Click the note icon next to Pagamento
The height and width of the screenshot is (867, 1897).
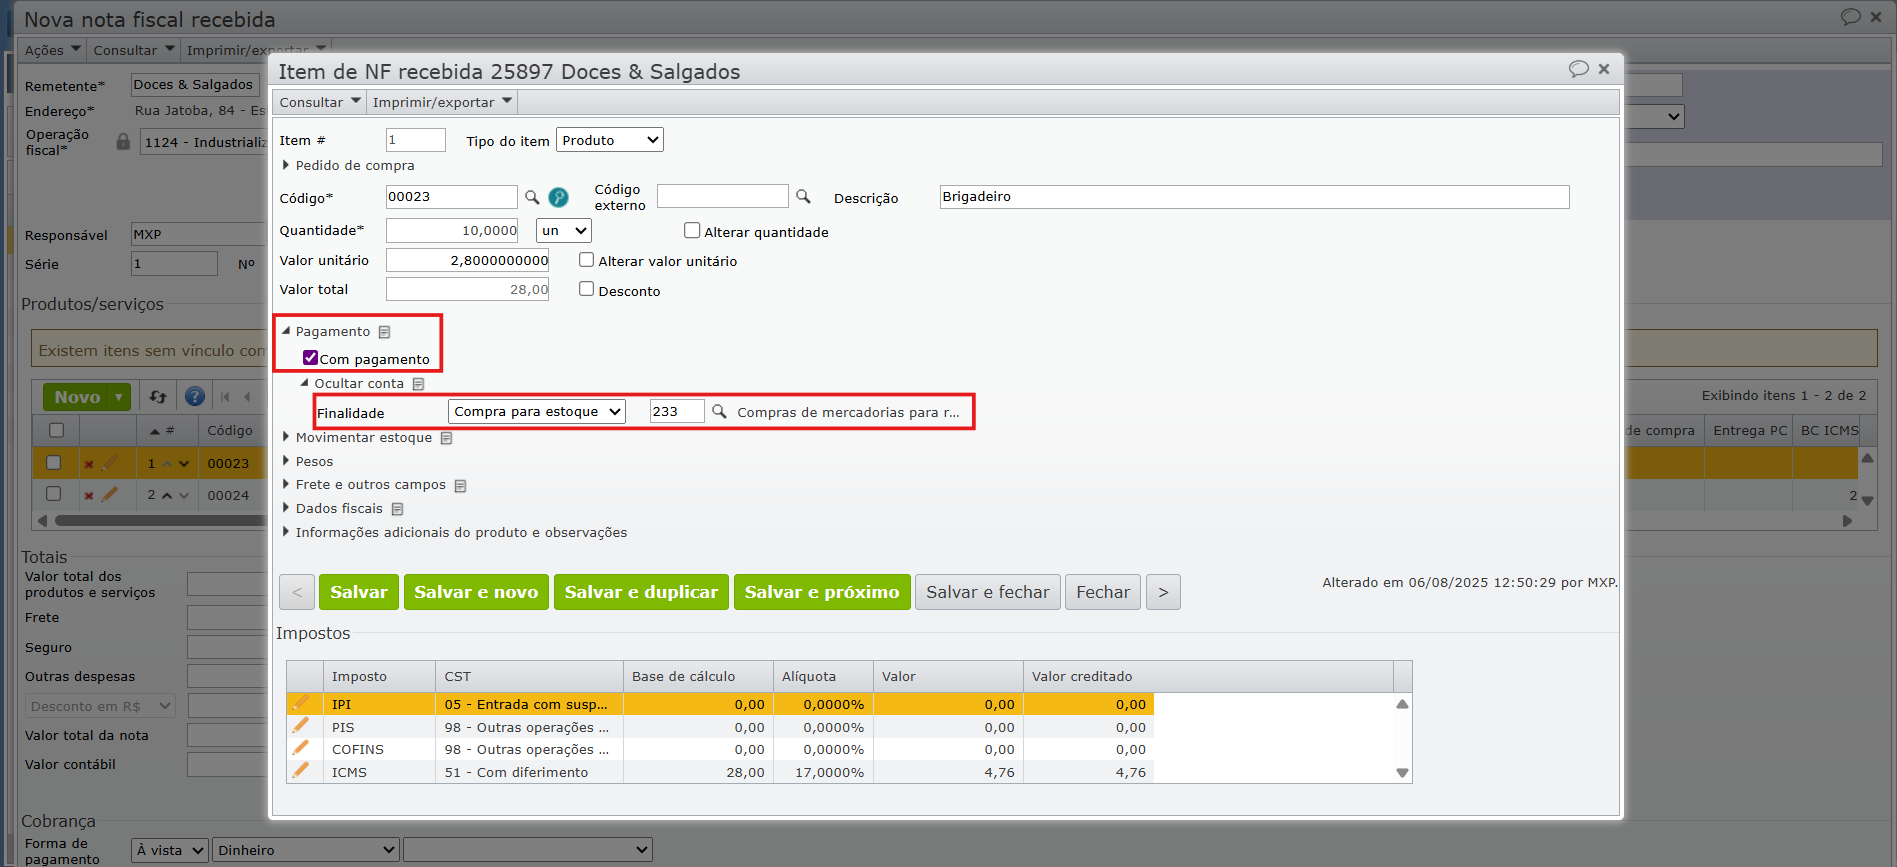[x=384, y=332]
